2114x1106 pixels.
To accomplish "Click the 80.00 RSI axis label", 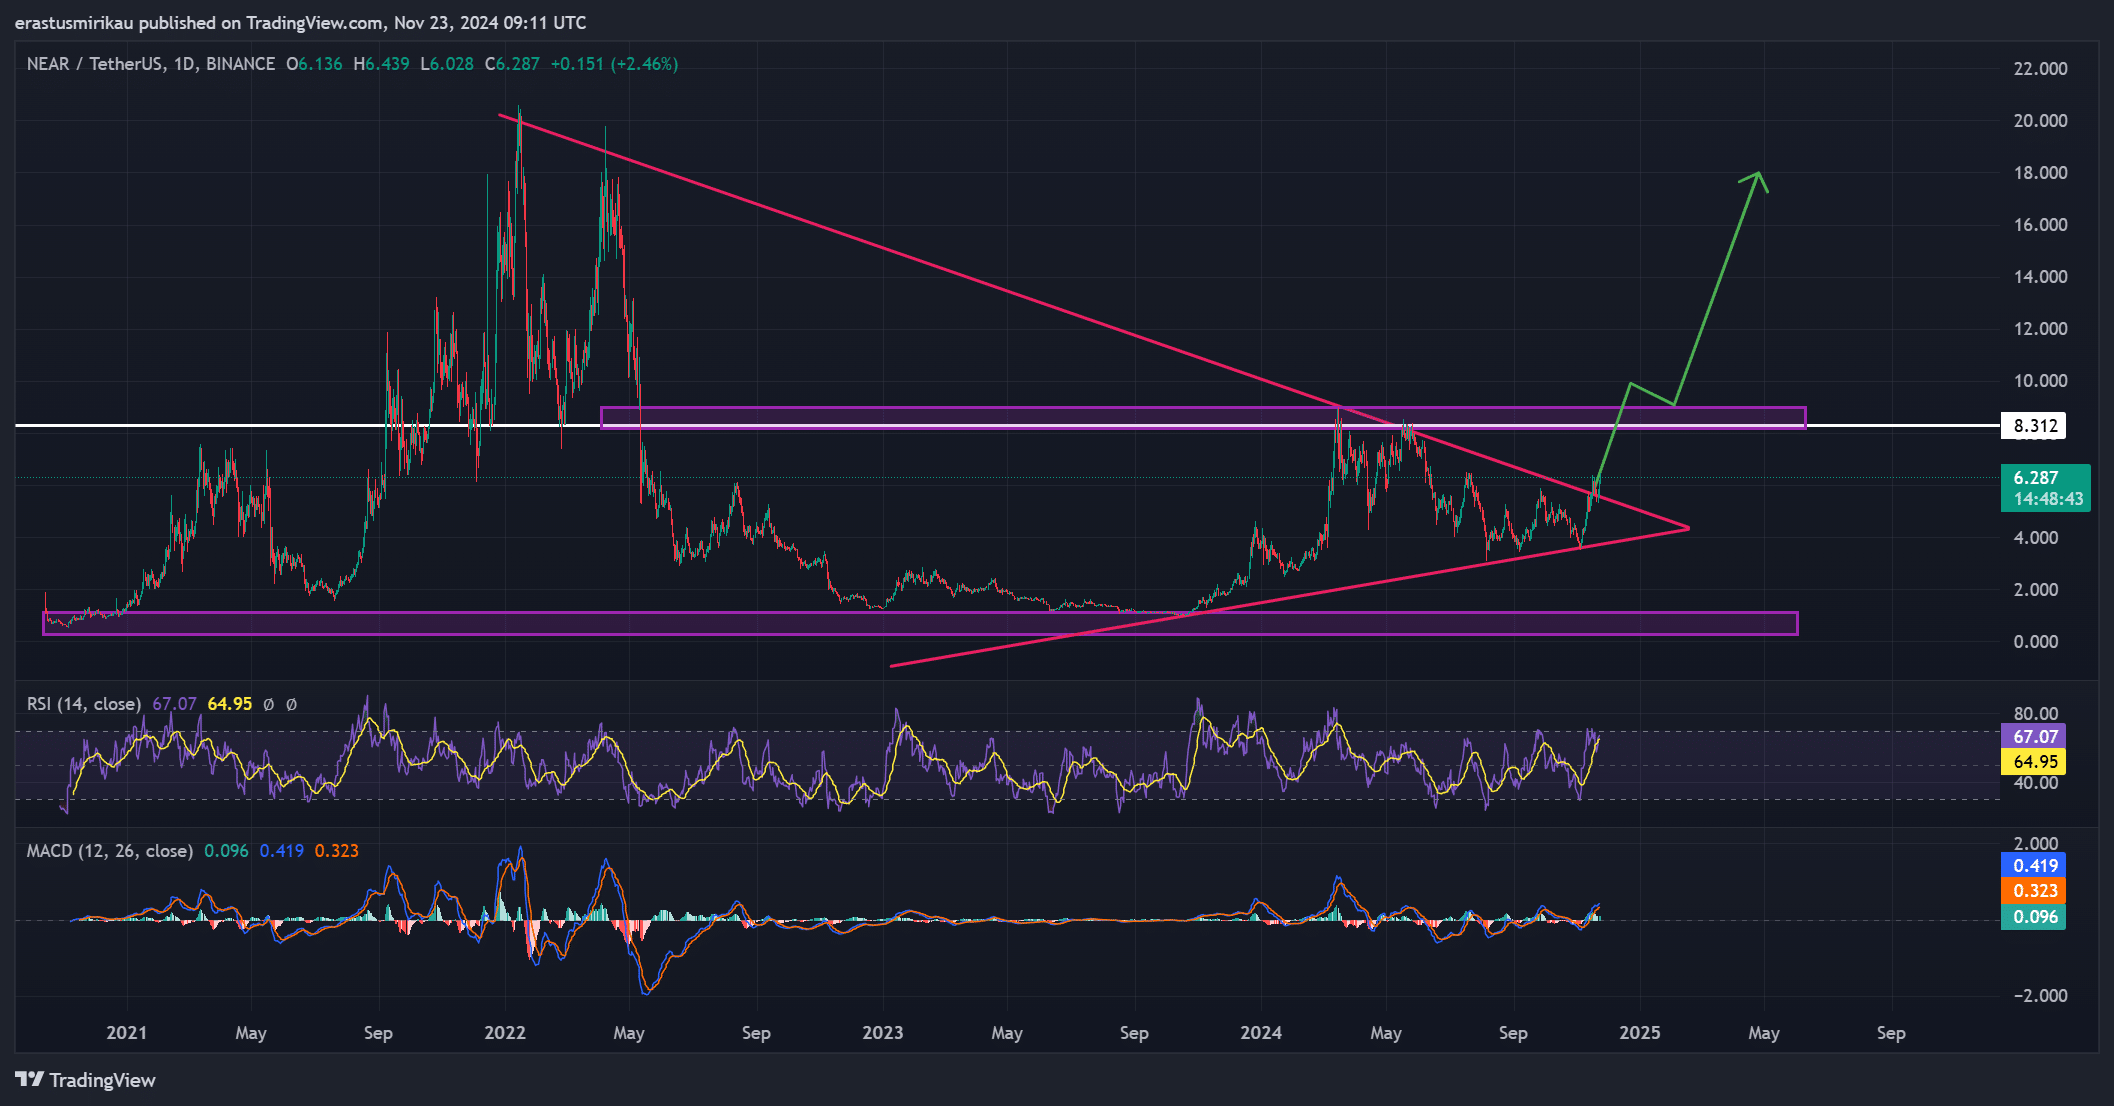I will click(2036, 714).
